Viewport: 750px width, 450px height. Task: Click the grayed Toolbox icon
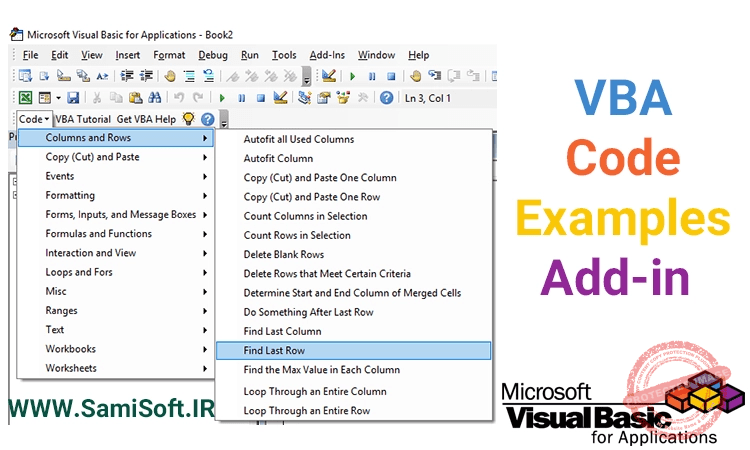click(x=363, y=98)
